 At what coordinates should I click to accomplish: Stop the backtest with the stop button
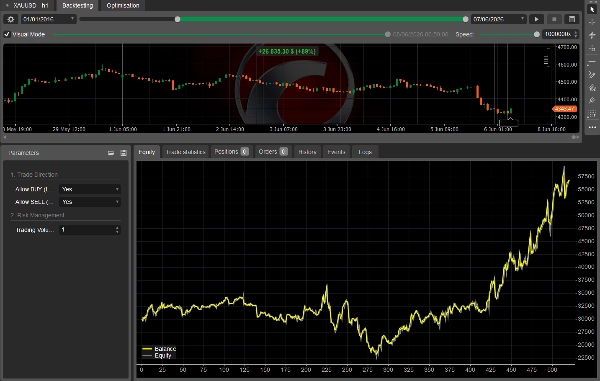554,19
